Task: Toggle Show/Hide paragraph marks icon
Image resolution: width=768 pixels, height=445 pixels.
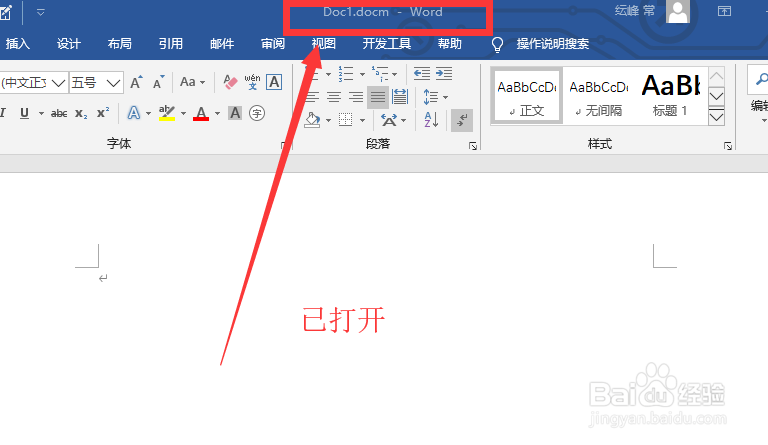Action: pos(461,120)
